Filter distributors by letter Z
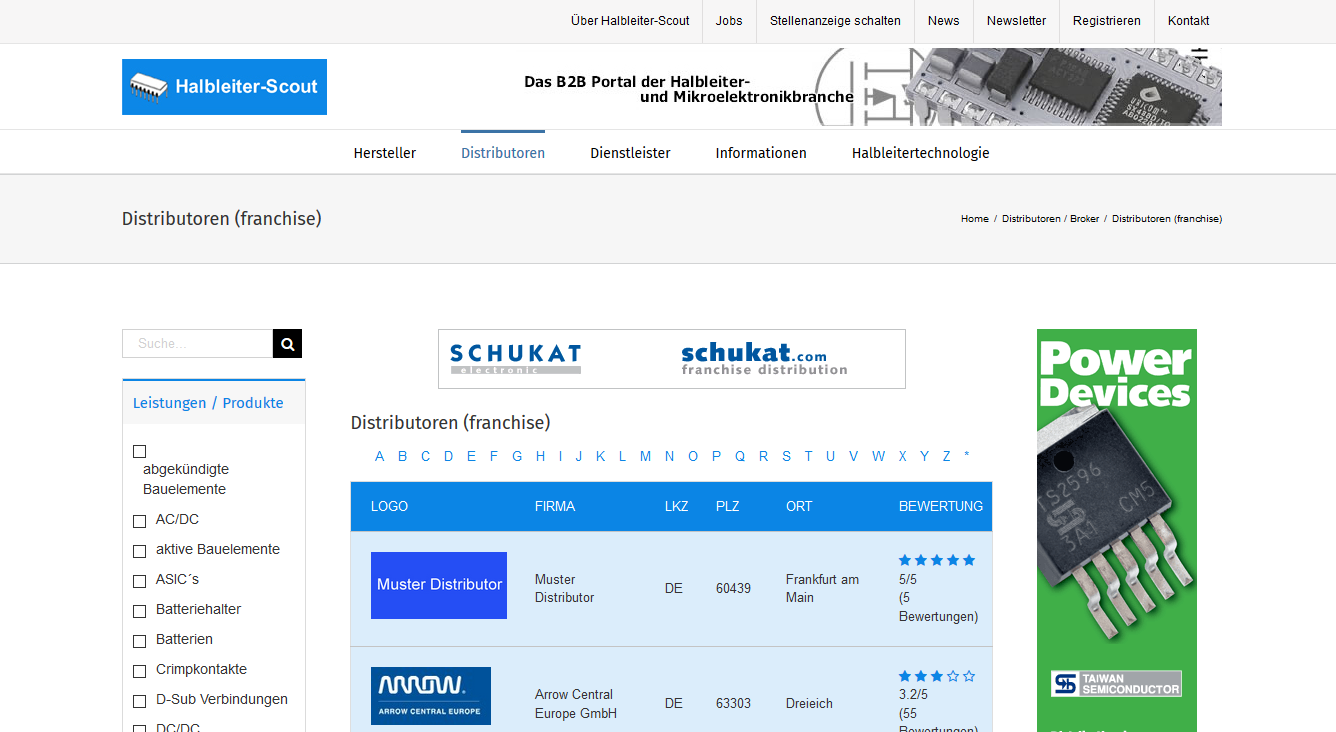The image size is (1336, 732). click(x=946, y=457)
